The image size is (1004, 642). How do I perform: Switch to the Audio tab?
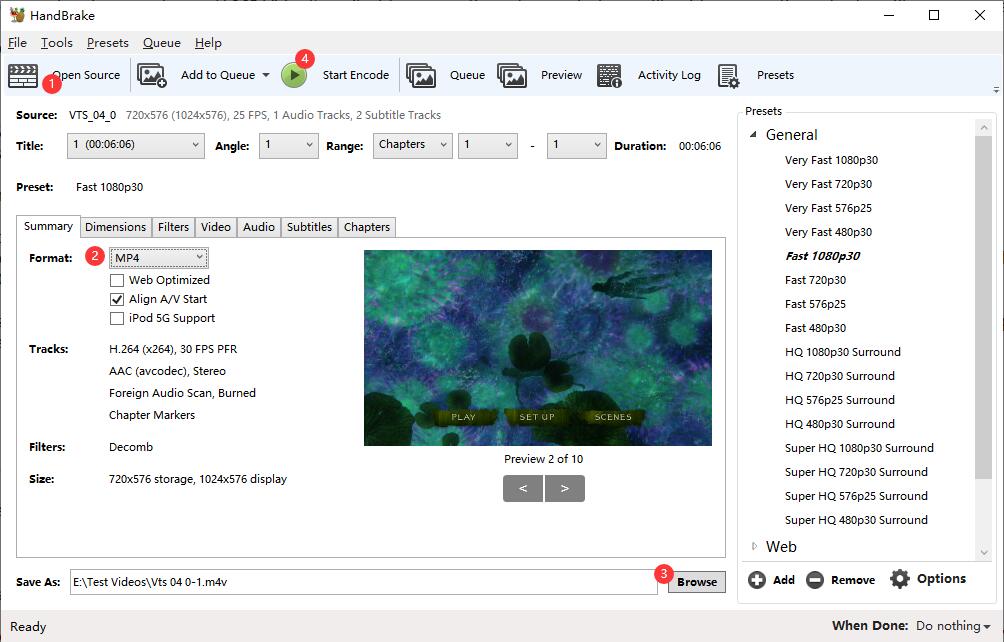259,227
